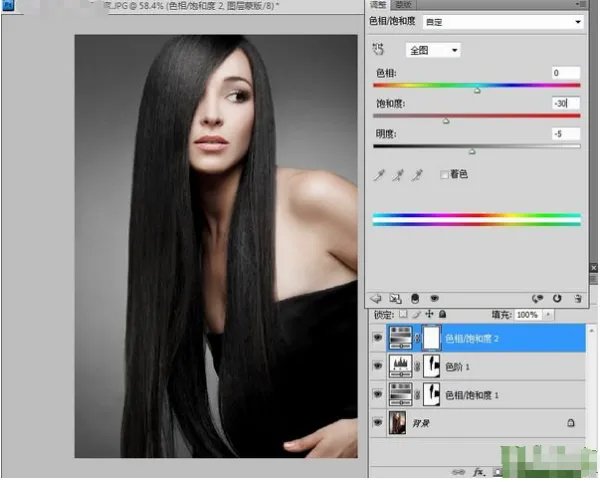Hide the 色相/饱和度 2 layer
Image resolution: width=600 pixels, height=482 pixels.
coord(377,339)
